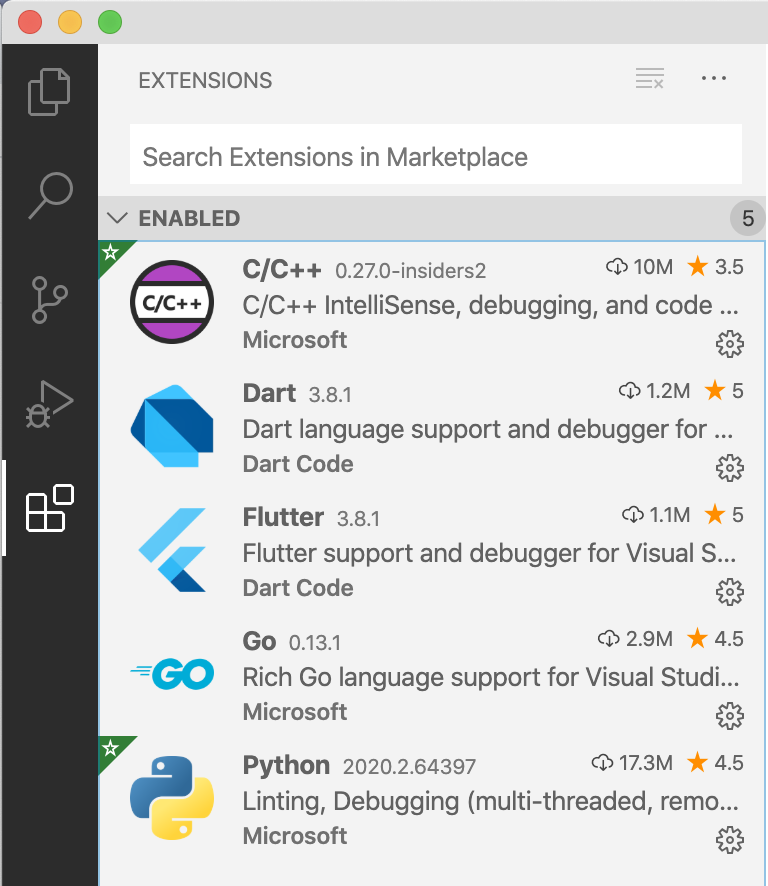The image size is (768, 886).
Task: Click the C/C++ extension logo
Action: click(x=172, y=302)
